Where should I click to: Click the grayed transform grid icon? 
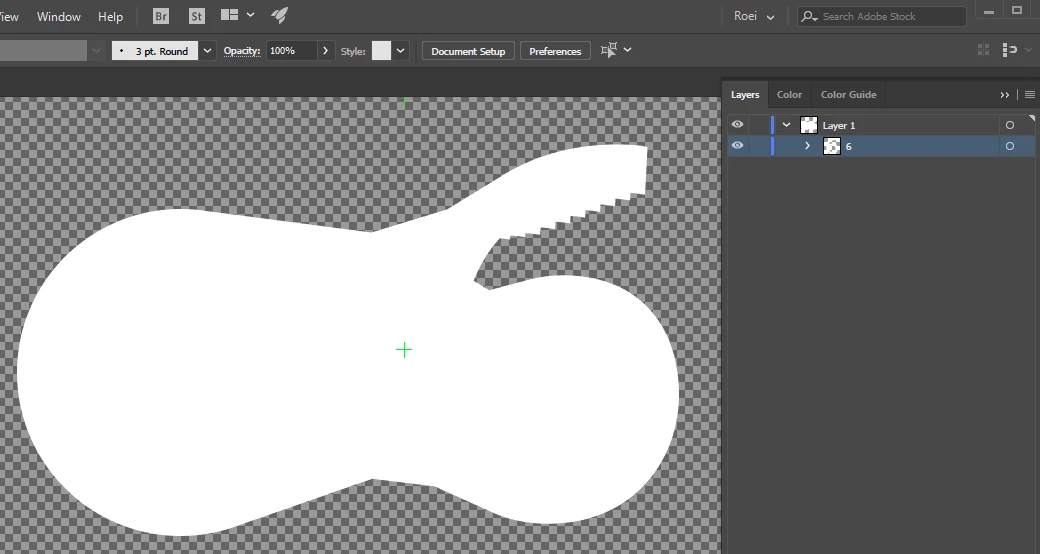point(984,50)
